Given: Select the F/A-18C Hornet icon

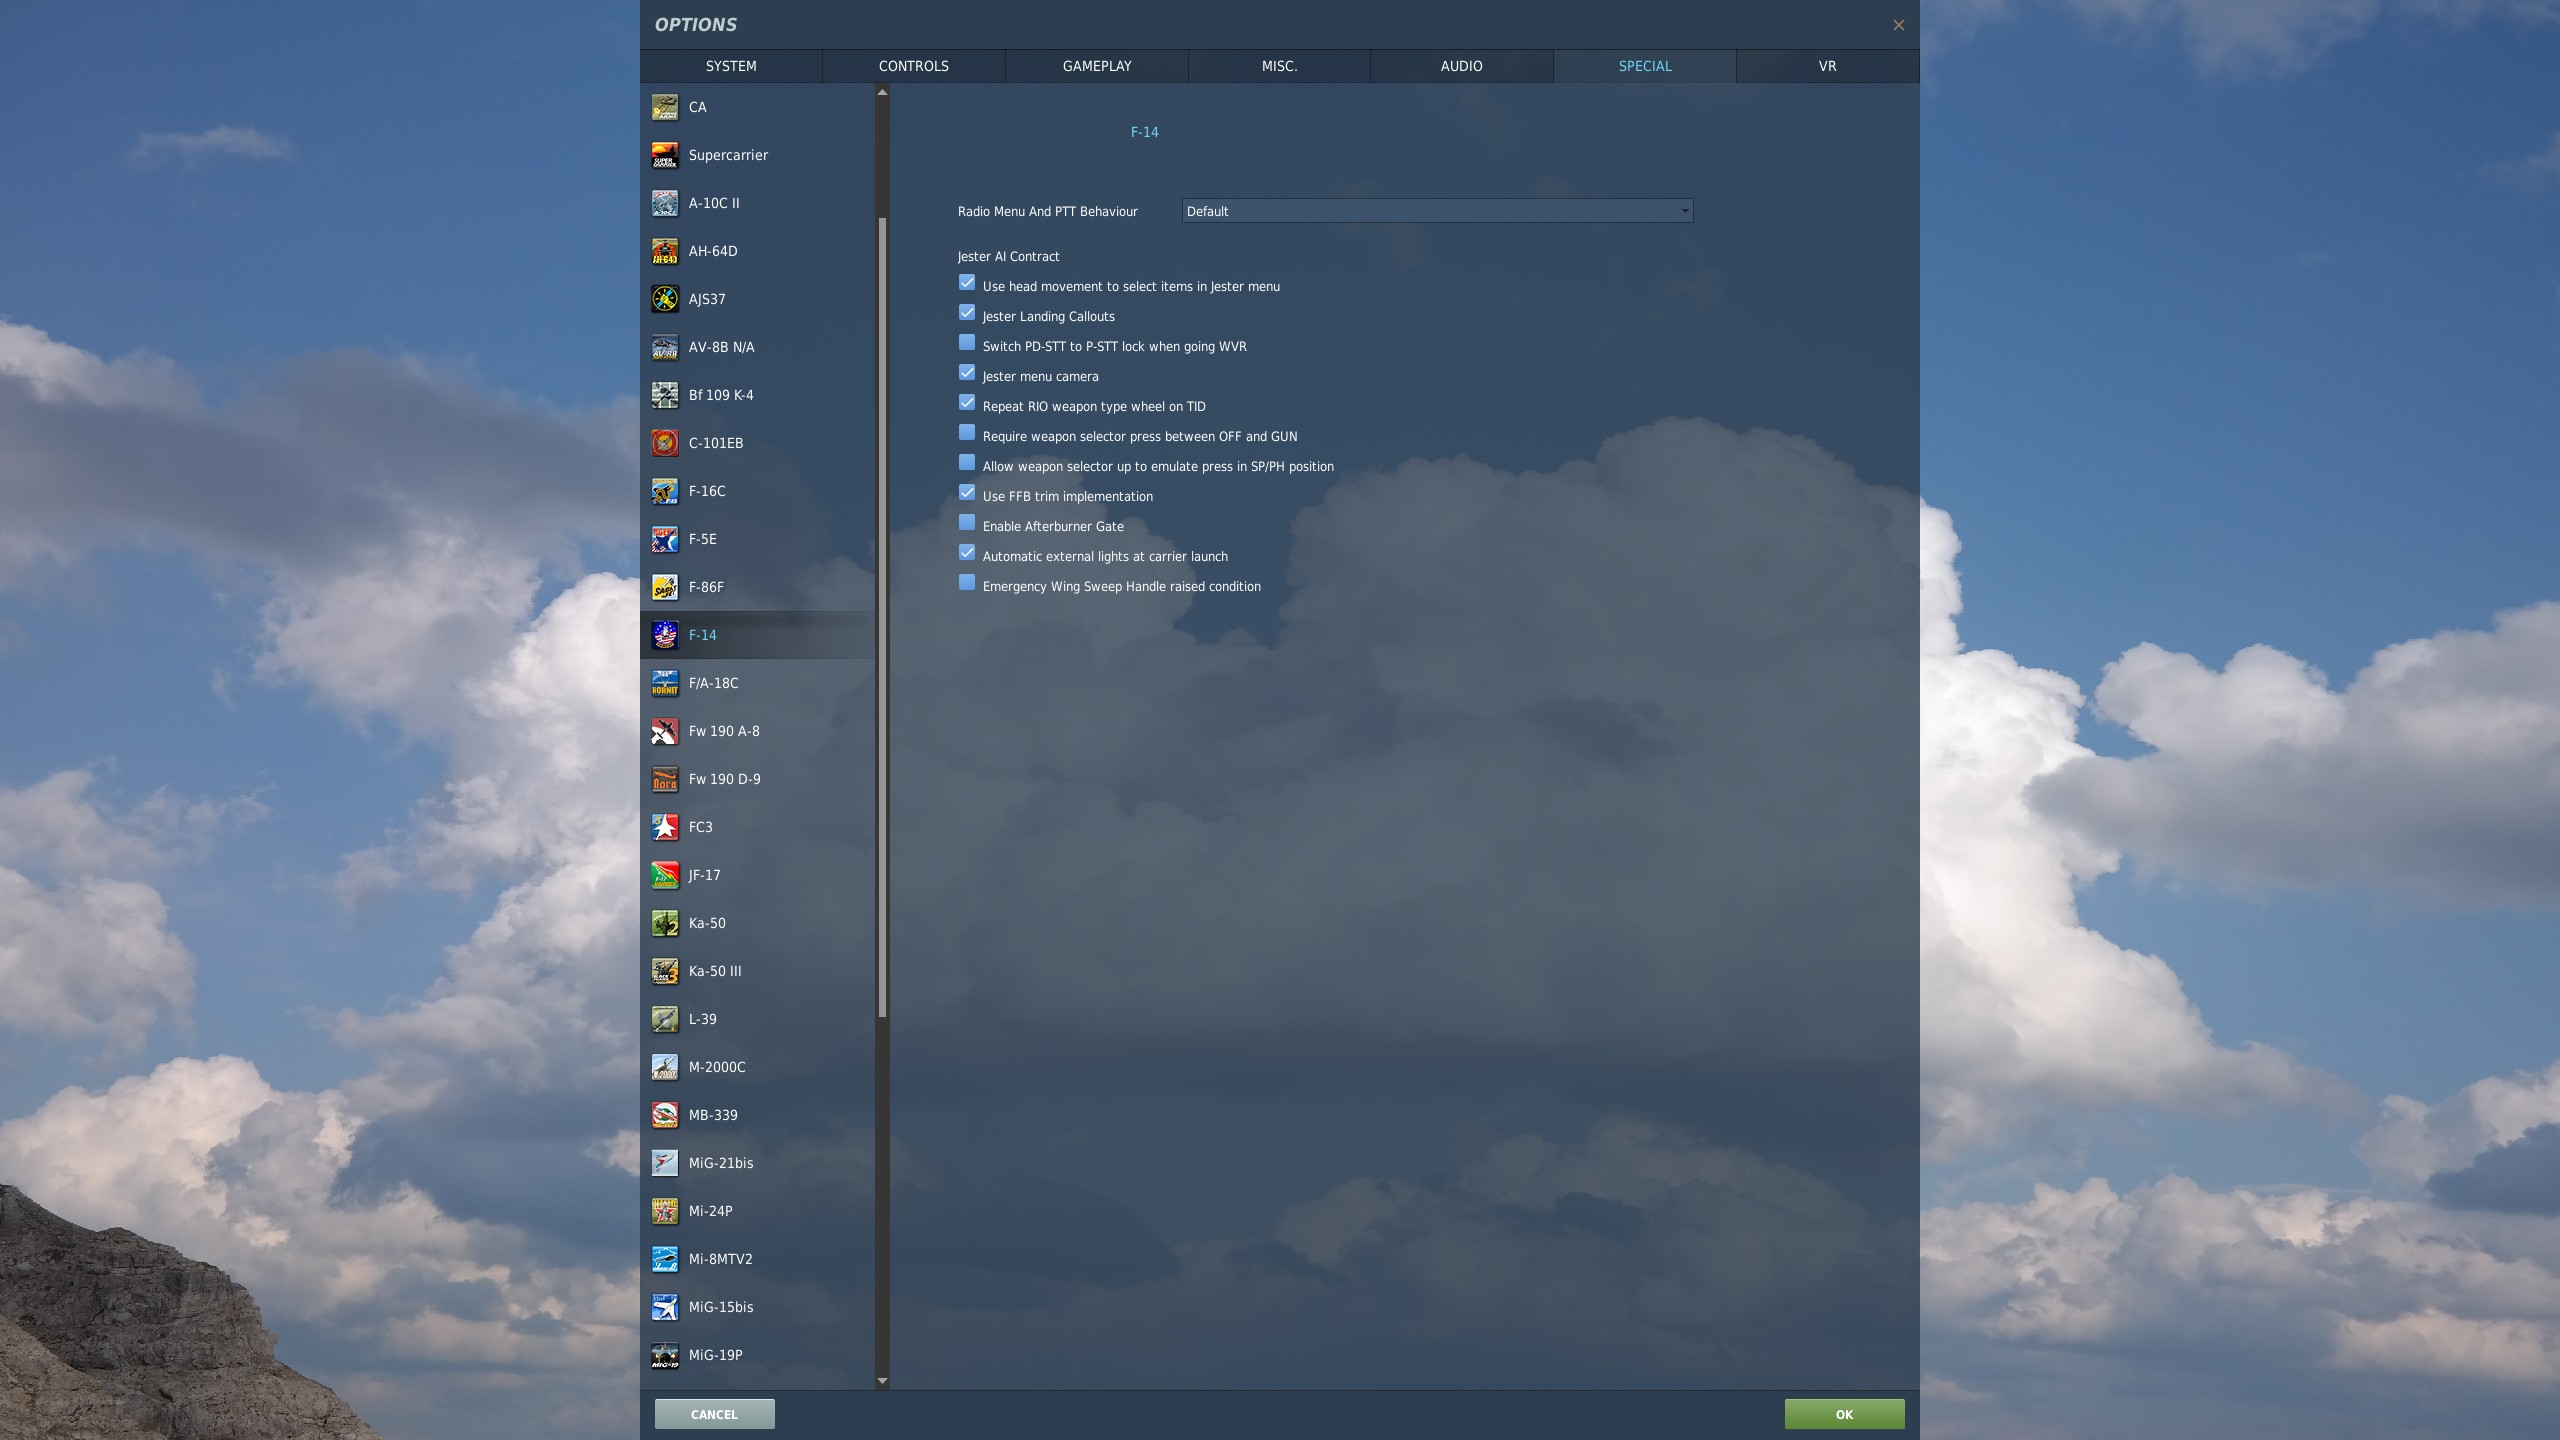Looking at the screenshot, I should 665,683.
